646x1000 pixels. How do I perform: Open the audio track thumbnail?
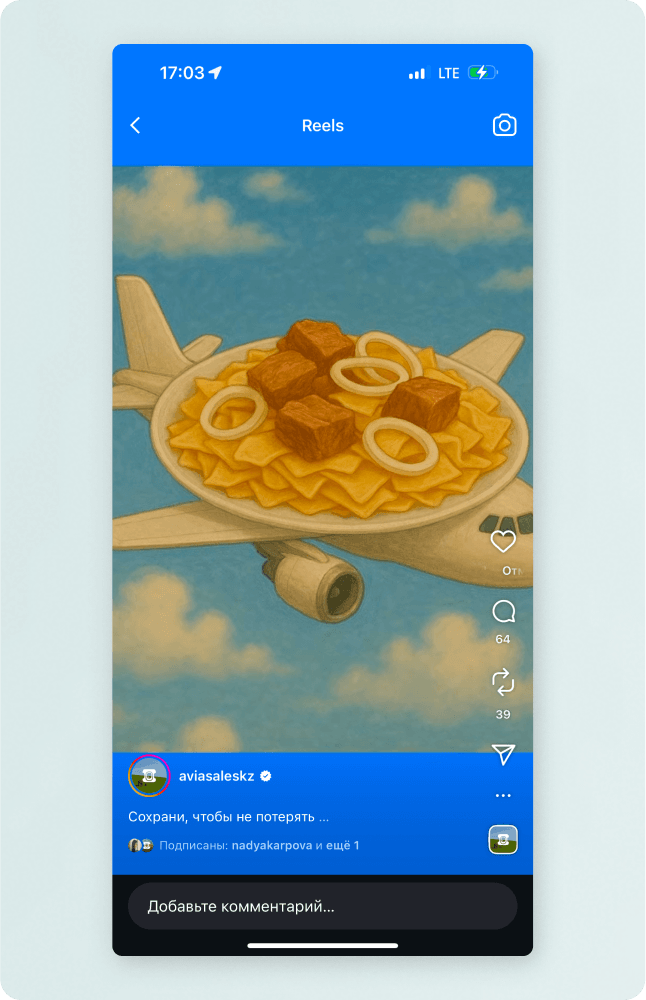pyautogui.click(x=503, y=839)
